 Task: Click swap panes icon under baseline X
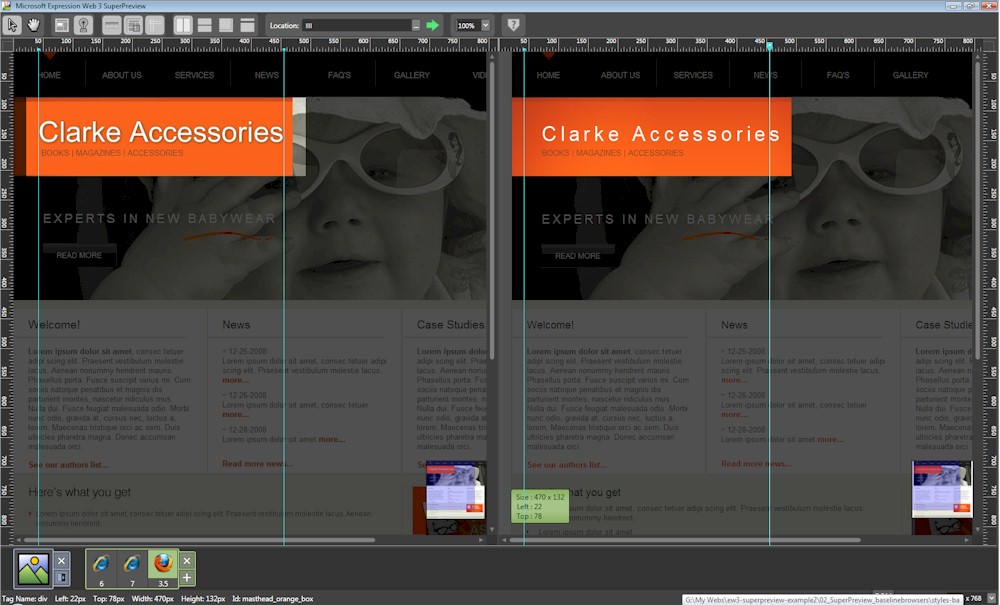coord(61,578)
